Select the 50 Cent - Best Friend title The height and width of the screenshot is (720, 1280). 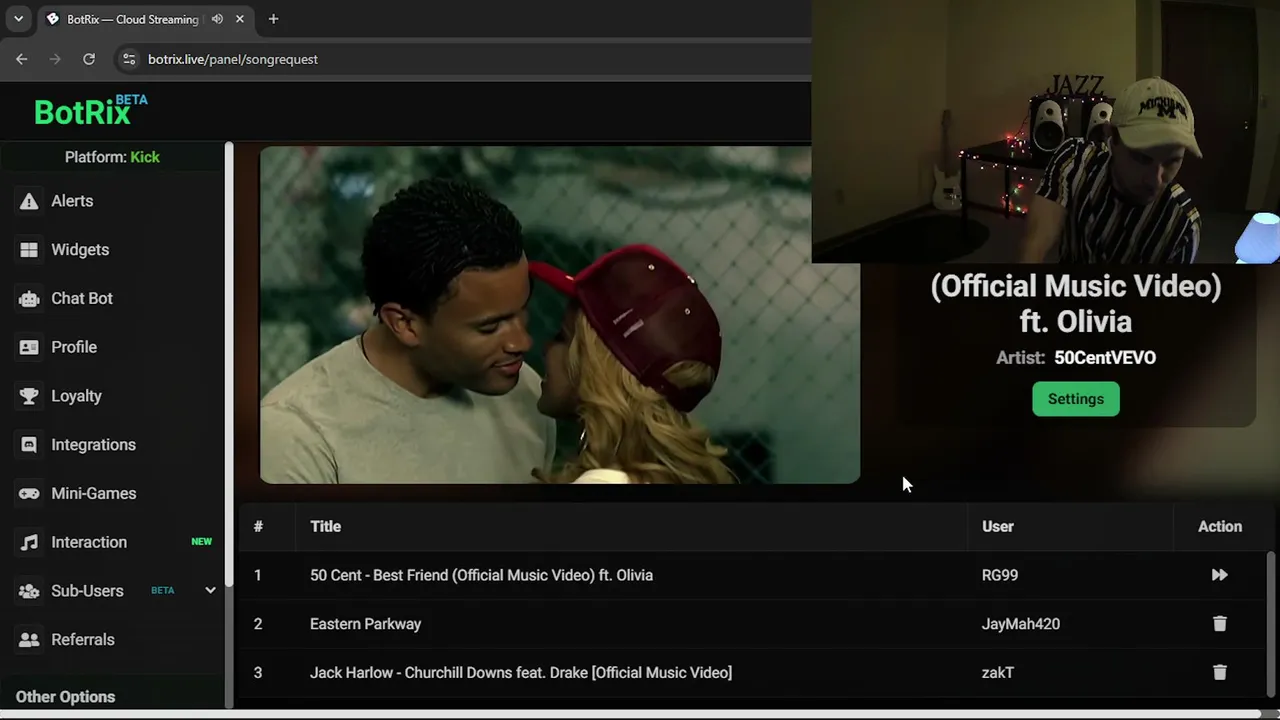[x=481, y=575]
